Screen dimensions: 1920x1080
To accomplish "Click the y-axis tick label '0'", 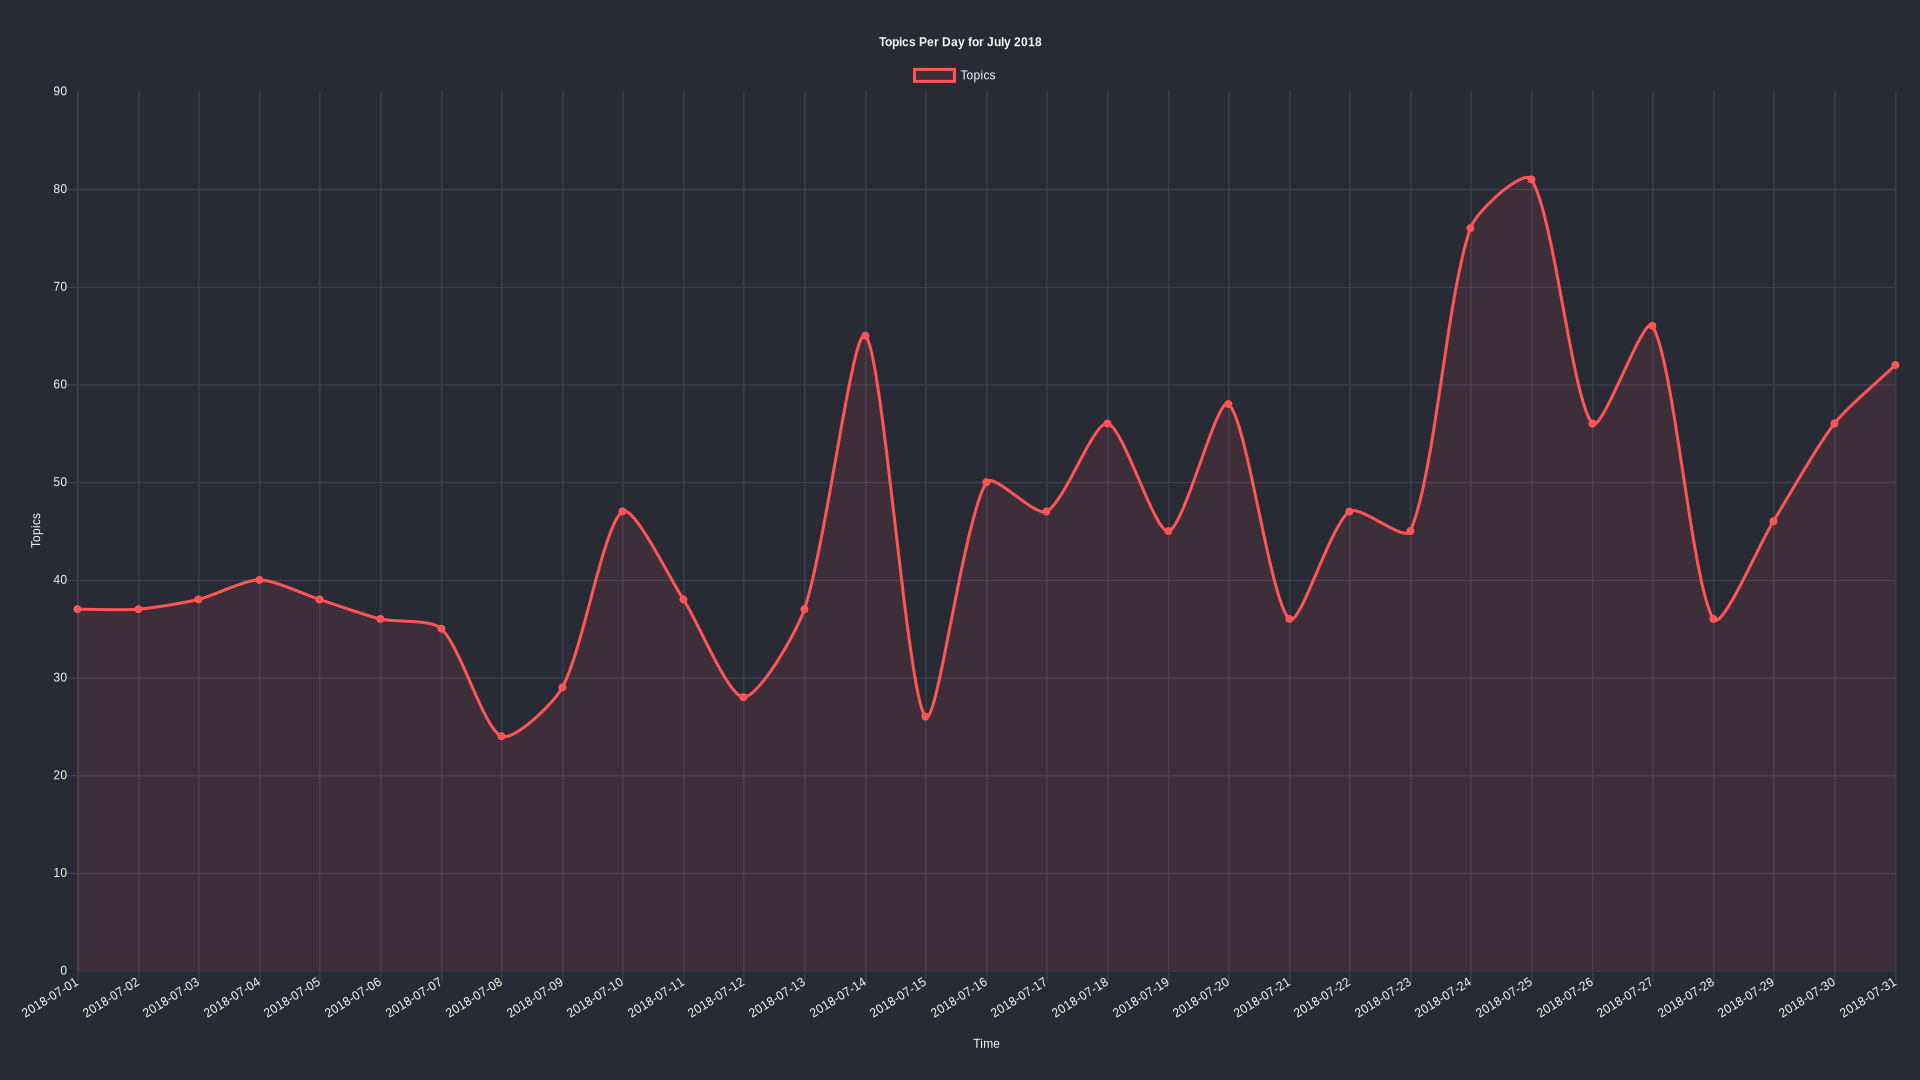I will tap(64, 971).
